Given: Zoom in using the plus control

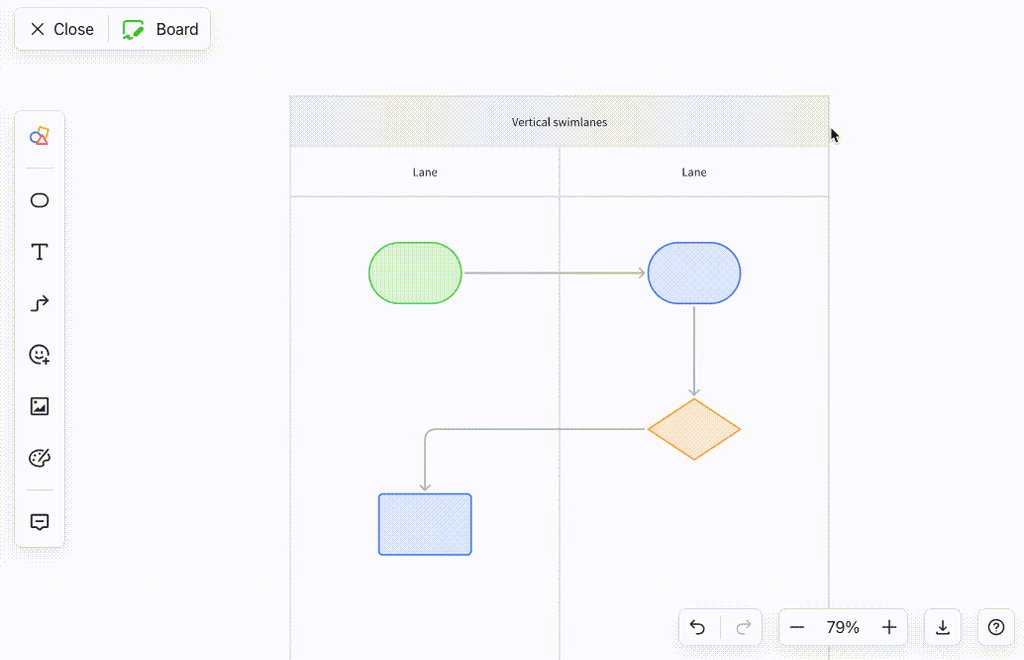Looking at the screenshot, I should pyautogui.click(x=888, y=627).
